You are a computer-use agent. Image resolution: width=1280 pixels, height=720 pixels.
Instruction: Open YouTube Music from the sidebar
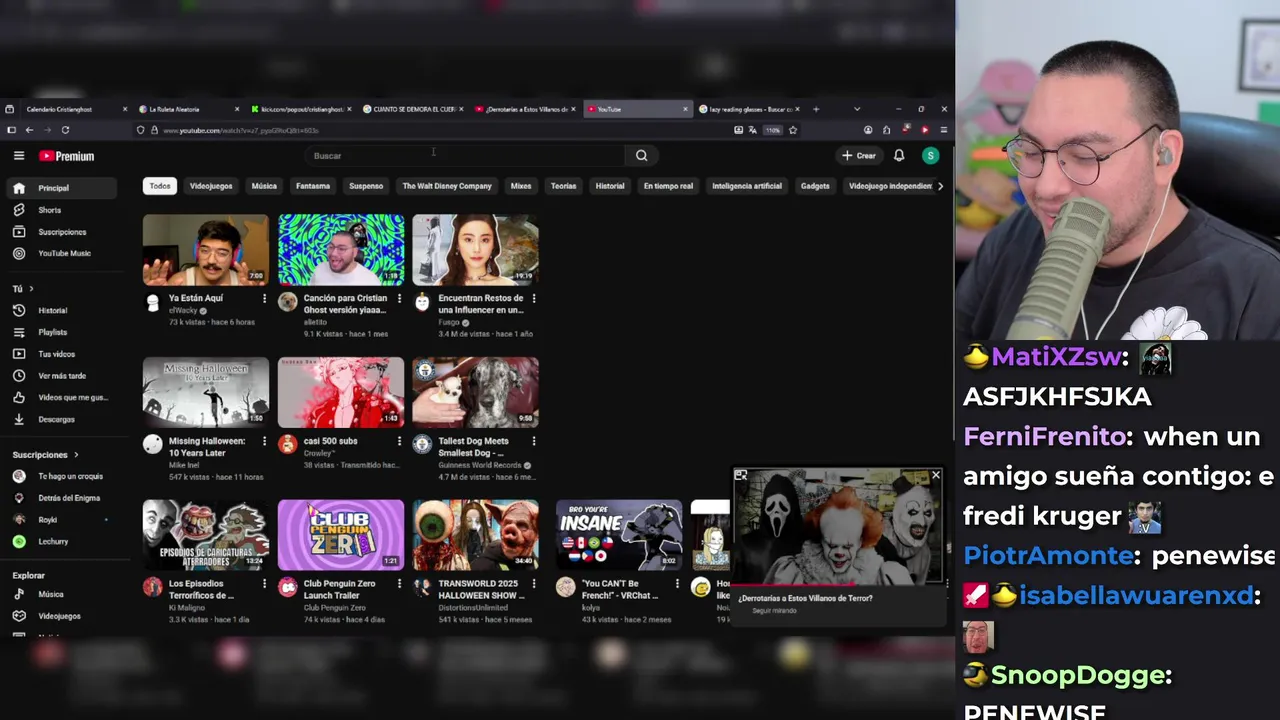point(64,253)
